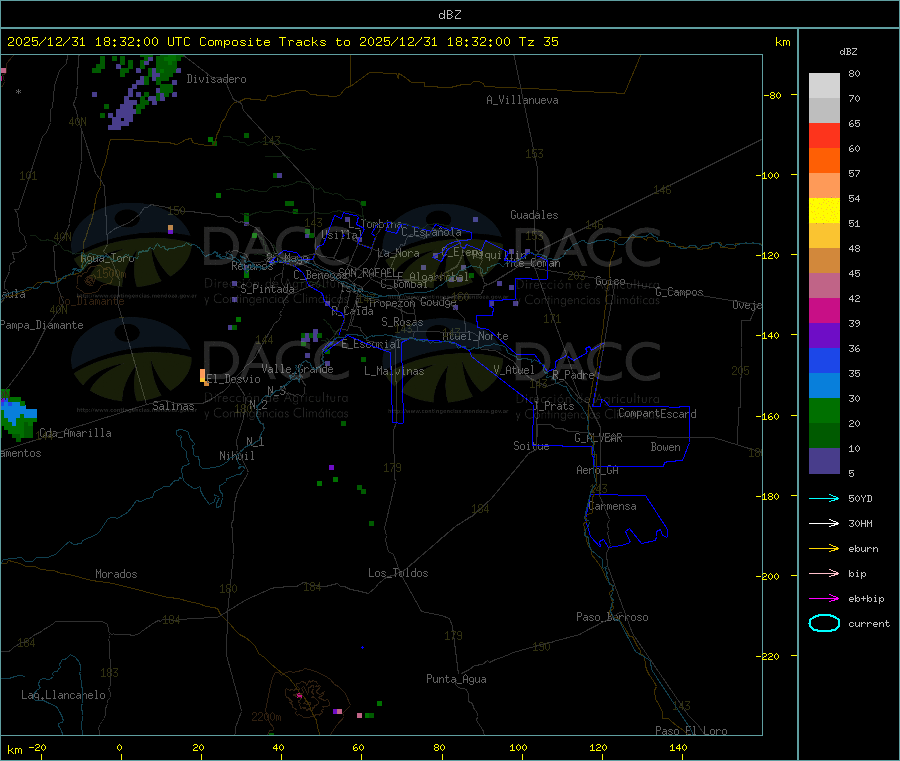Click the light gray 70 dBZ swatch
The height and width of the screenshot is (761, 900).
click(x=824, y=86)
